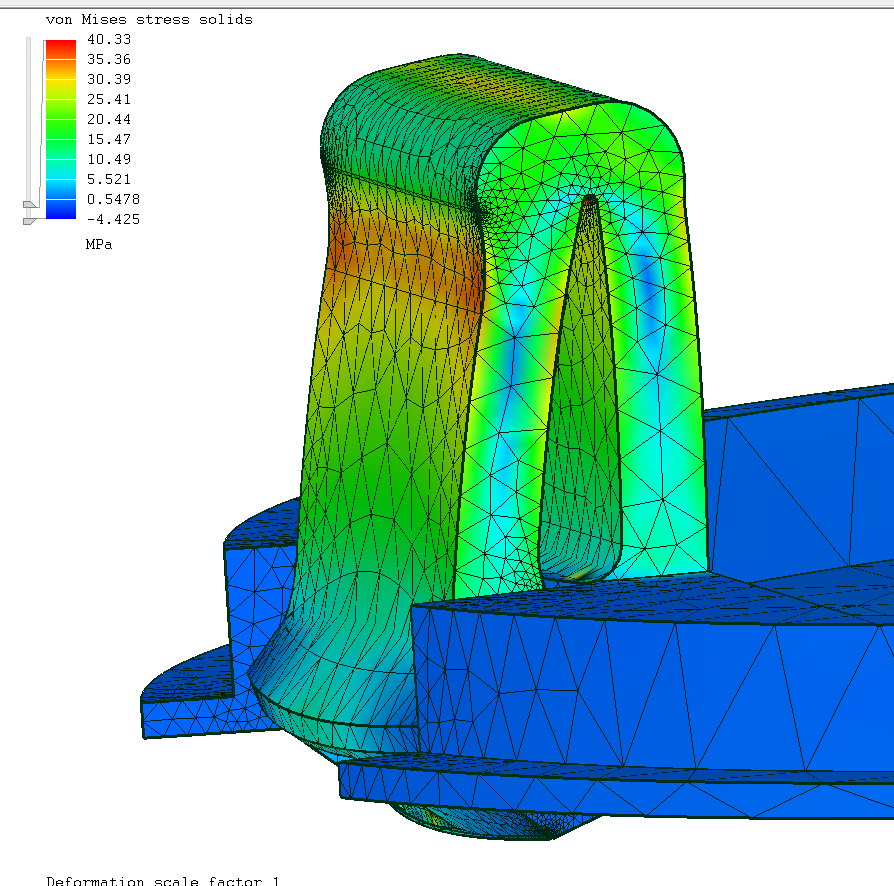Click the orange legend band below 35.36
This screenshot has height=886, width=894.
click(x=60, y=69)
